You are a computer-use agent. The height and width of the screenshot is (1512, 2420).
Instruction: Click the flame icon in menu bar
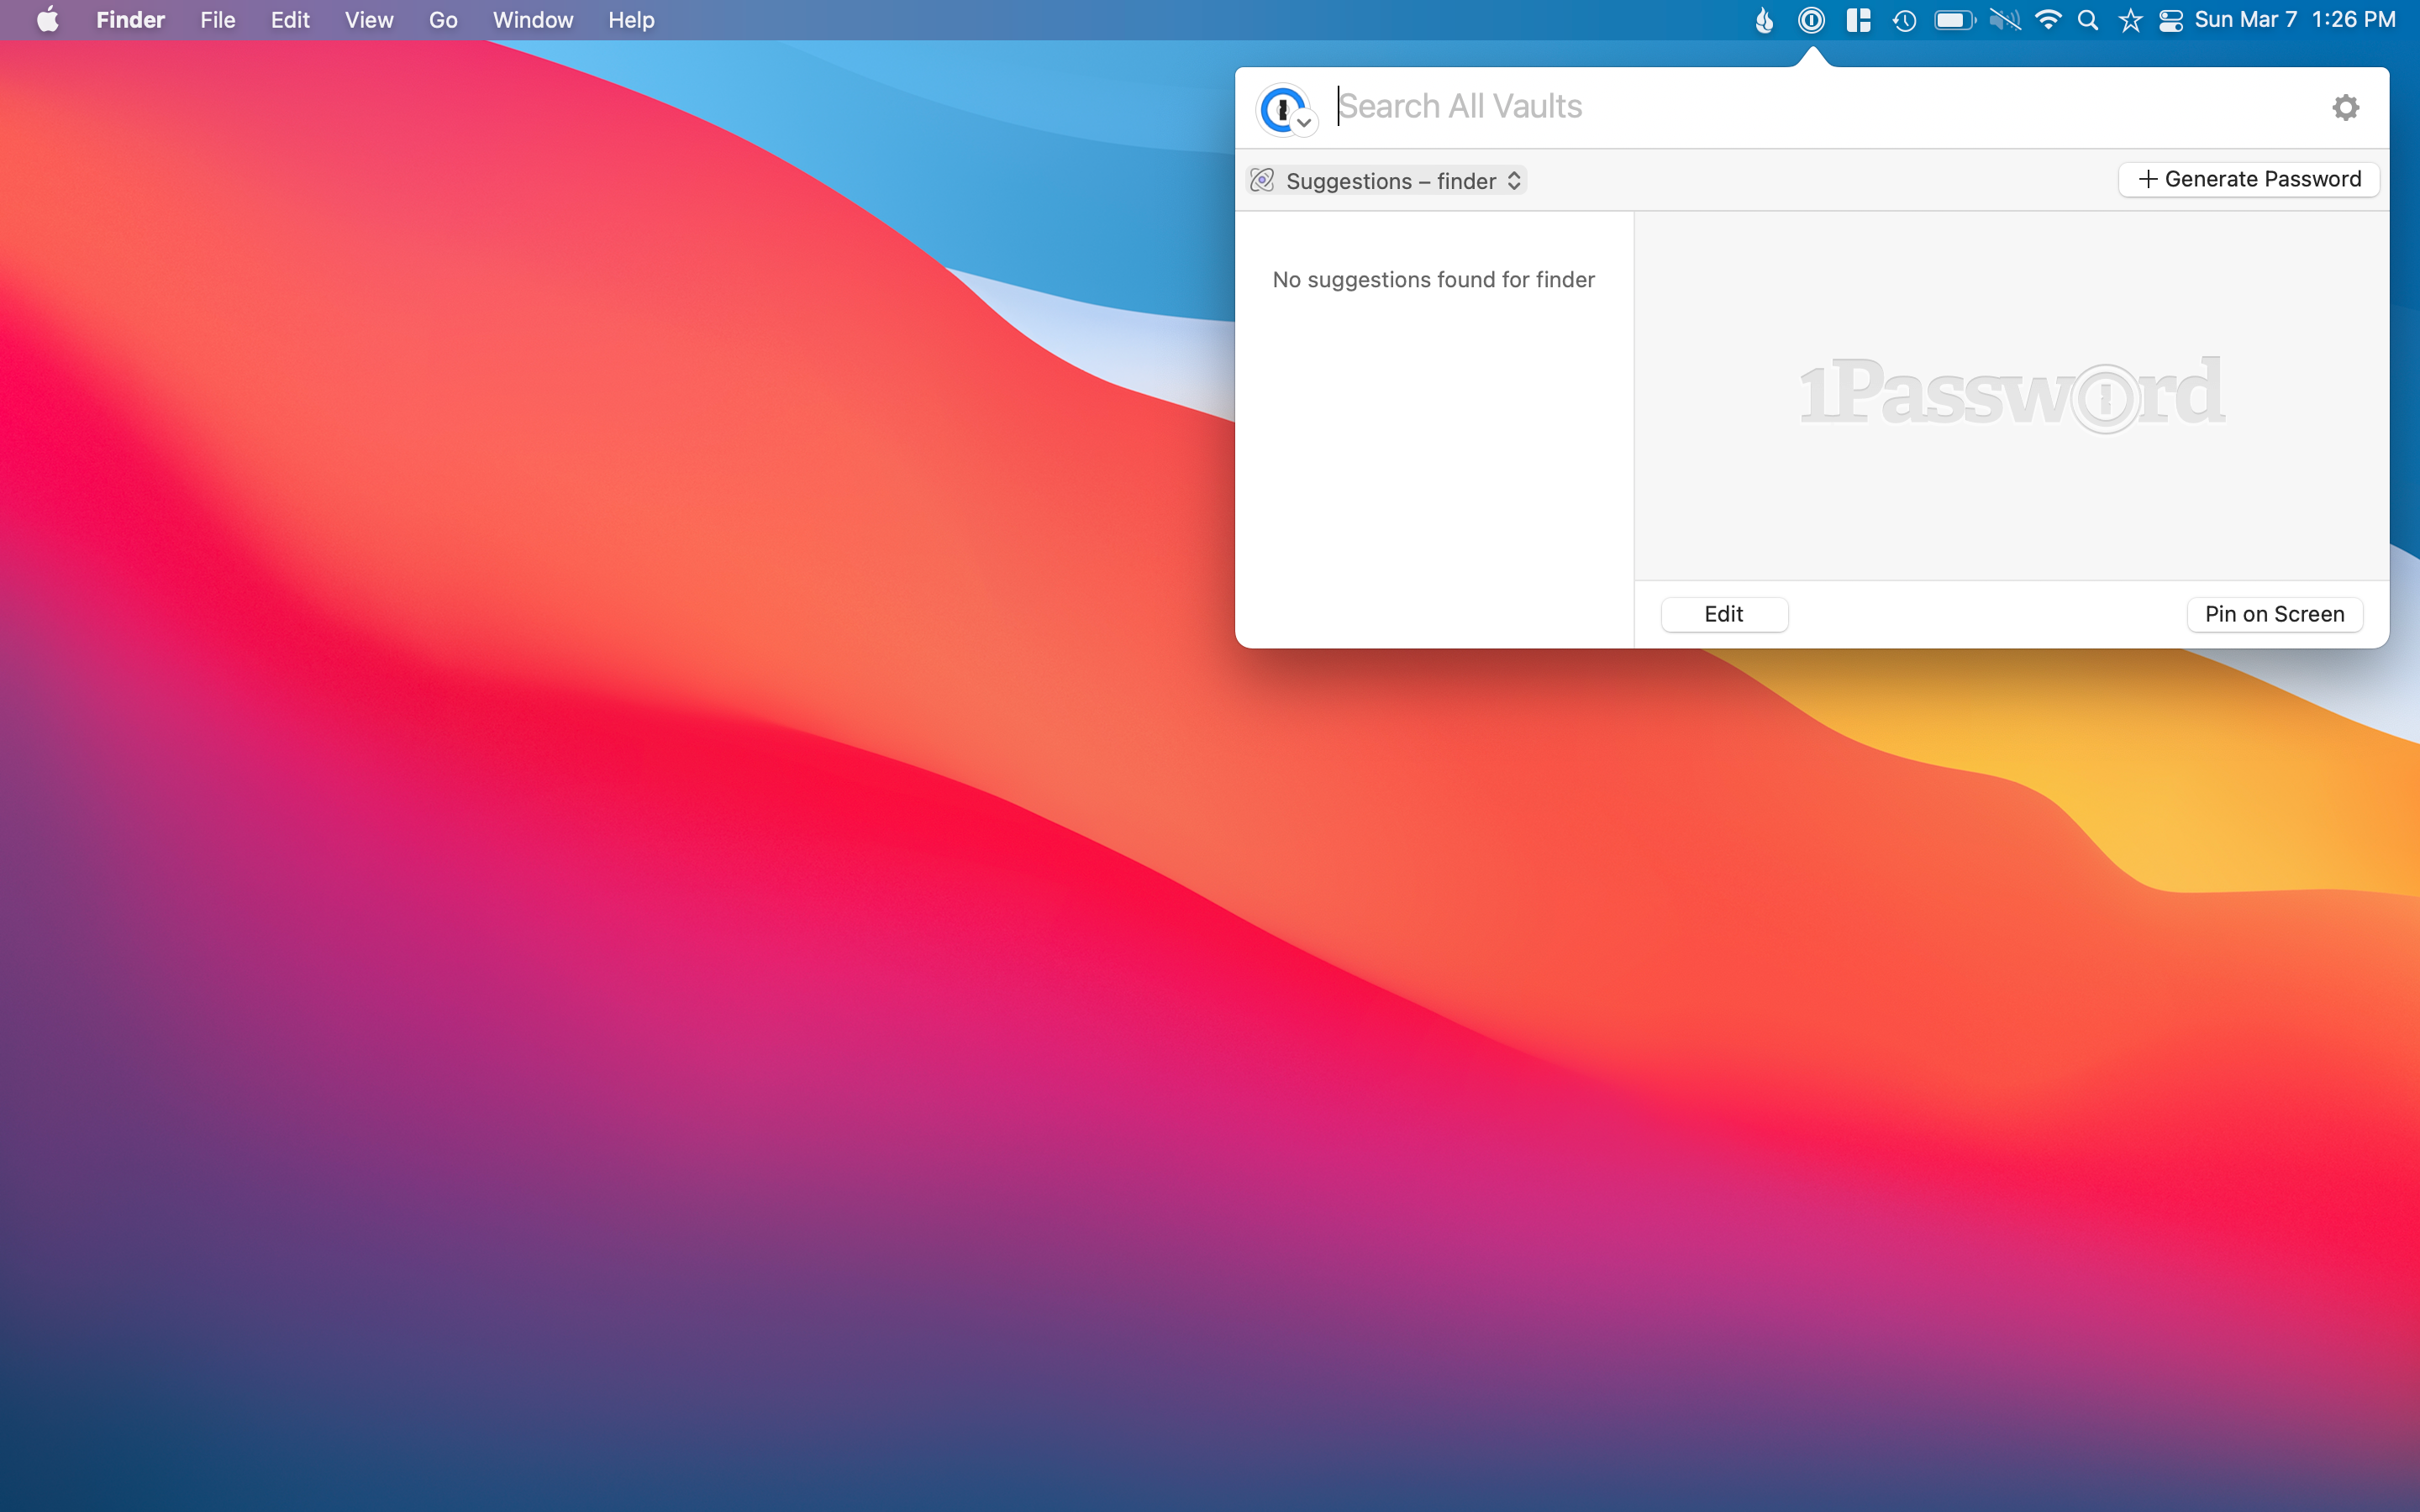[x=1764, y=20]
